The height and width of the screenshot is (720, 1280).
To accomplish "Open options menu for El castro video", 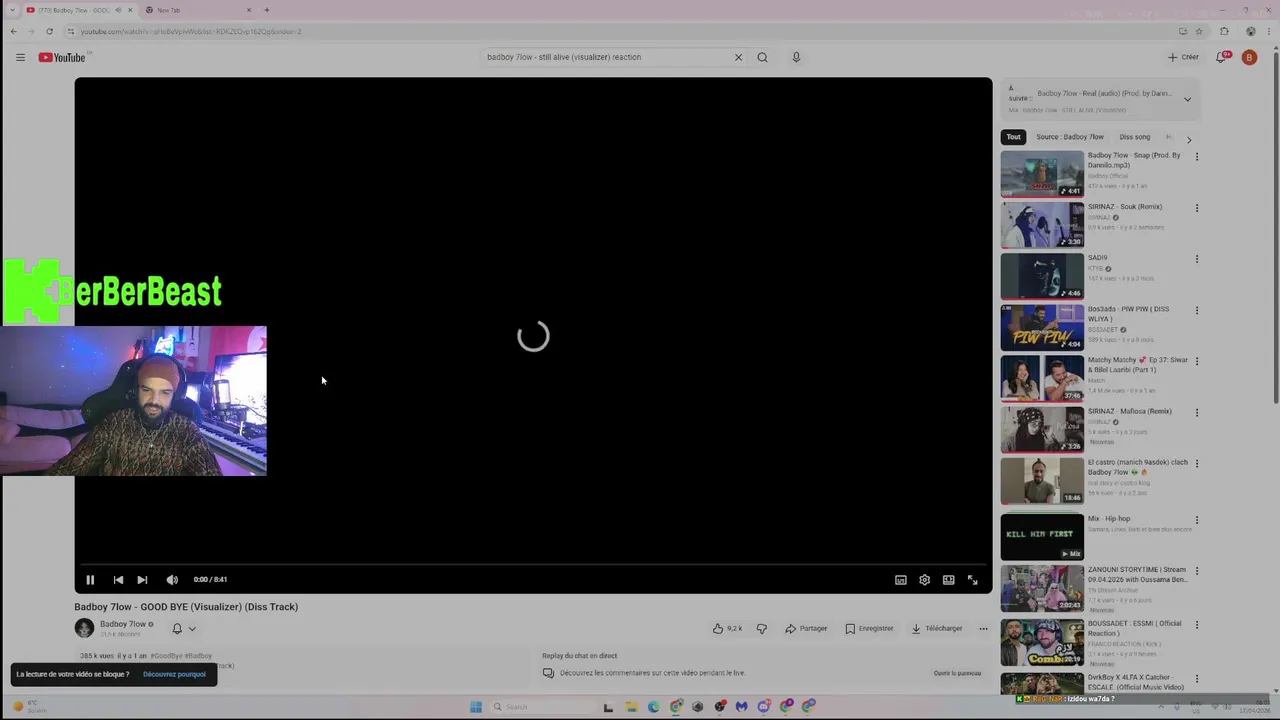I will coord(1196,464).
